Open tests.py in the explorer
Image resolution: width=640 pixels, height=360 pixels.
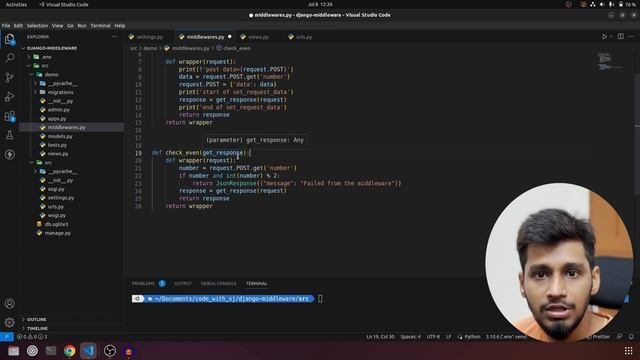pos(57,145)
